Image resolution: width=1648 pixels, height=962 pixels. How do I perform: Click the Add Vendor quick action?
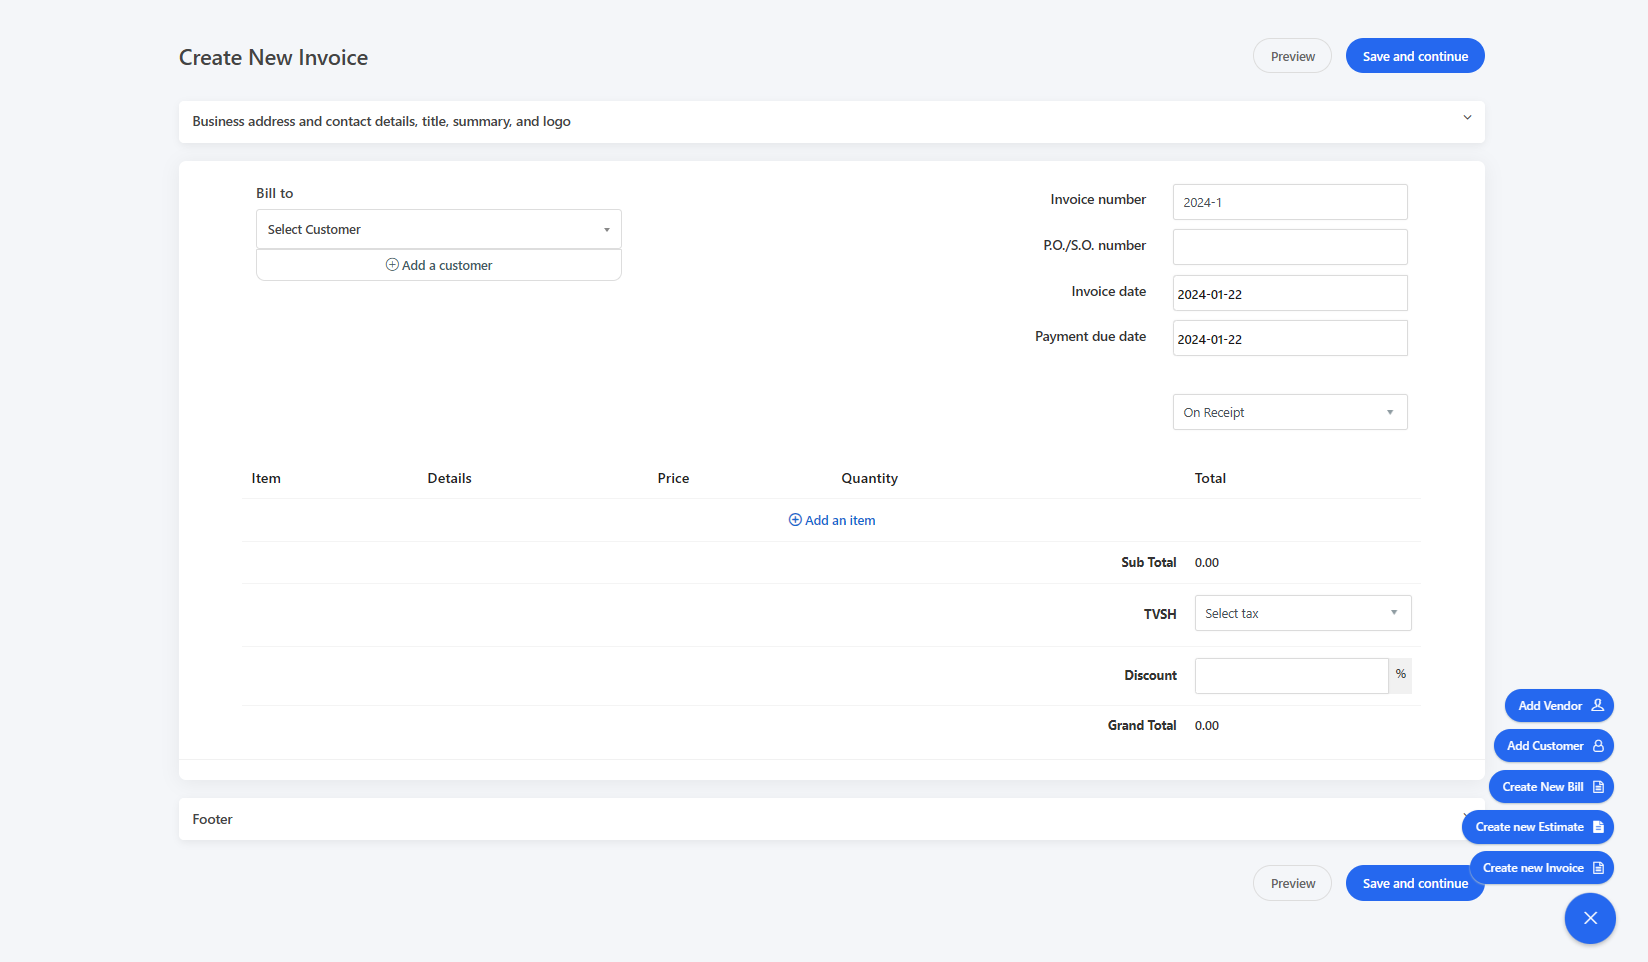[1559, 706]
